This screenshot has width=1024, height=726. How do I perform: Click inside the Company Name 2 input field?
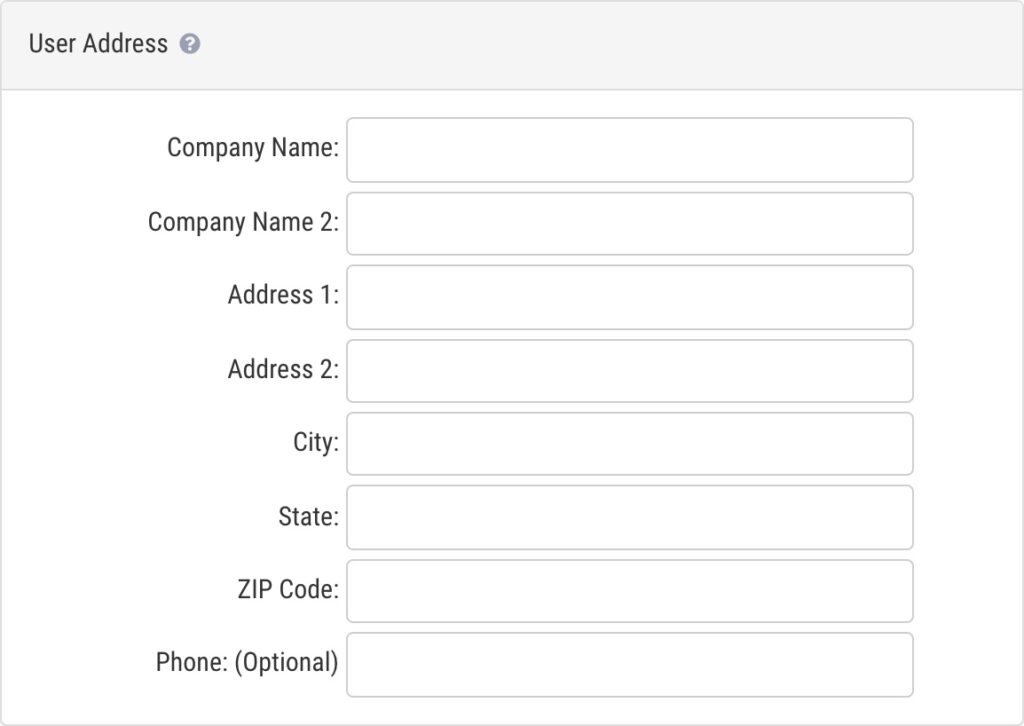click(x=629, y=223)
